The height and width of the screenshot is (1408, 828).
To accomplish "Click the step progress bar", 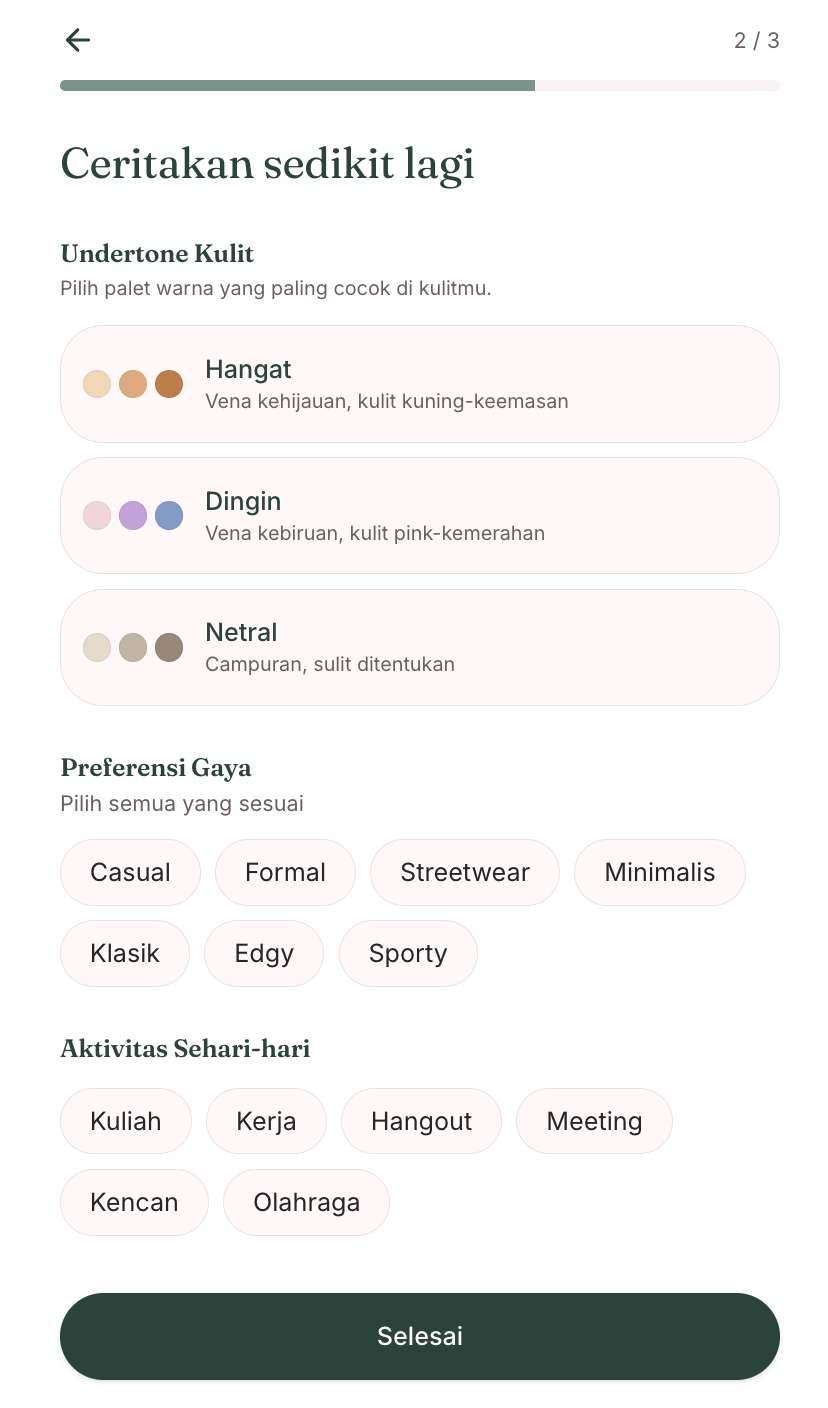I will coord(420,85).
